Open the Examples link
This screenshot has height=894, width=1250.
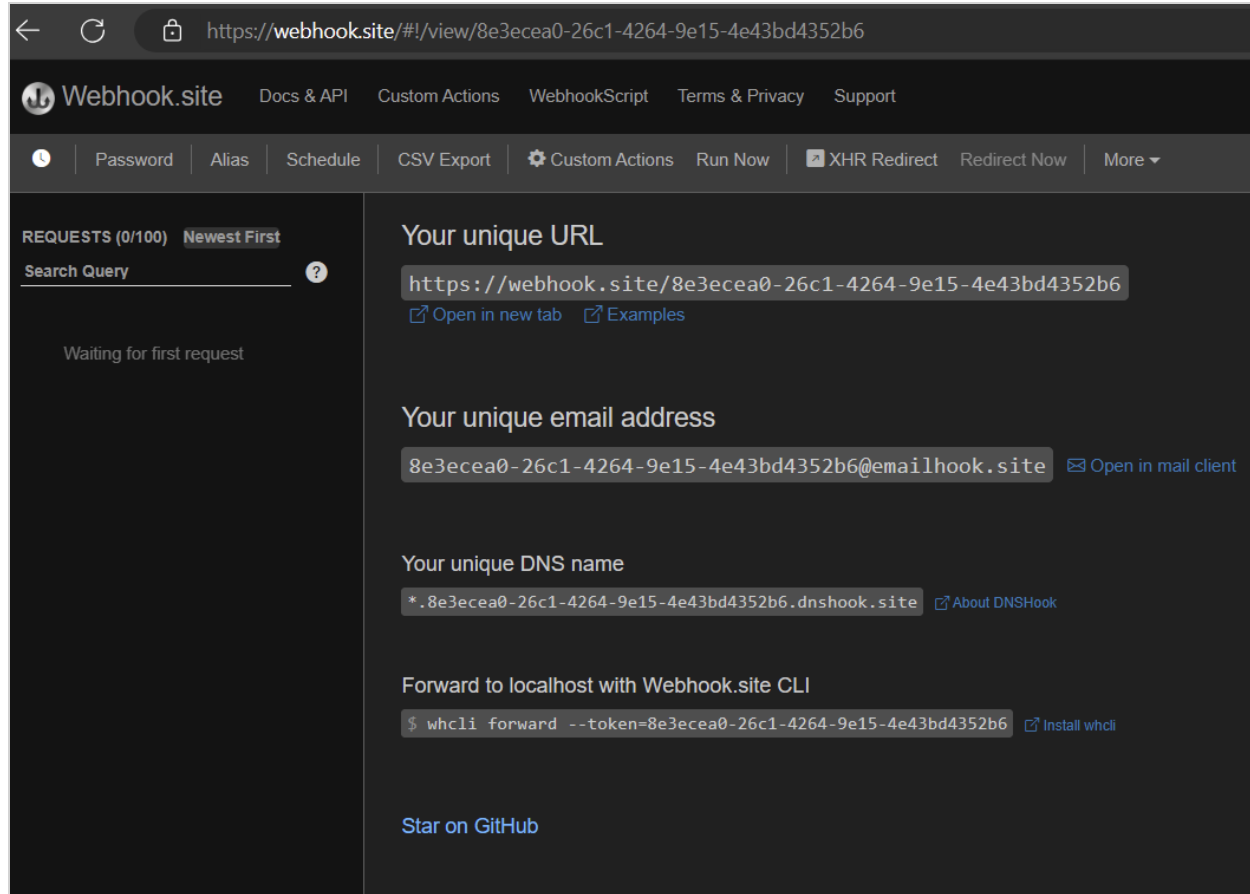(x=634, y=315)
